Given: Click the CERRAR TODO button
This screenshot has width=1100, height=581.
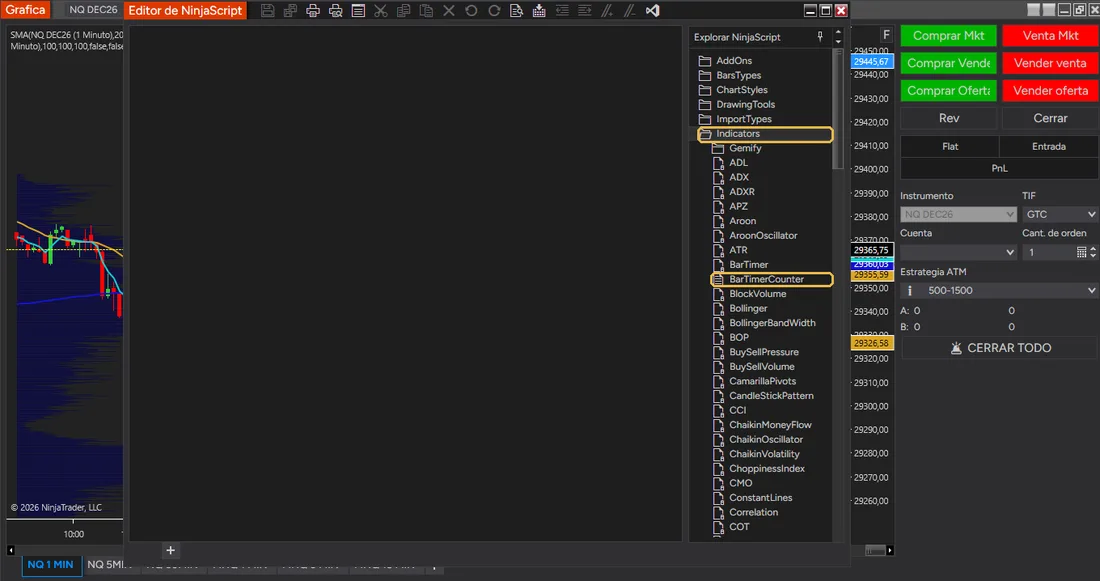Looking at the screenshot, I should [x=1000, y=348].
